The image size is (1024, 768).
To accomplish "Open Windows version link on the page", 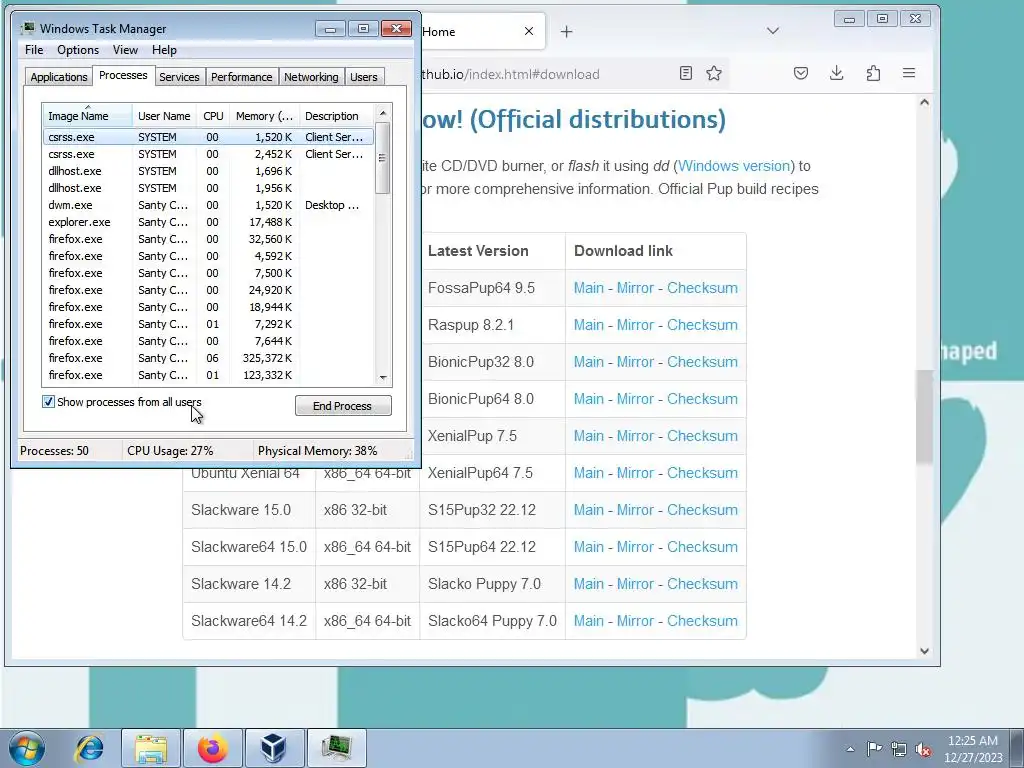I will pos(734,166).
